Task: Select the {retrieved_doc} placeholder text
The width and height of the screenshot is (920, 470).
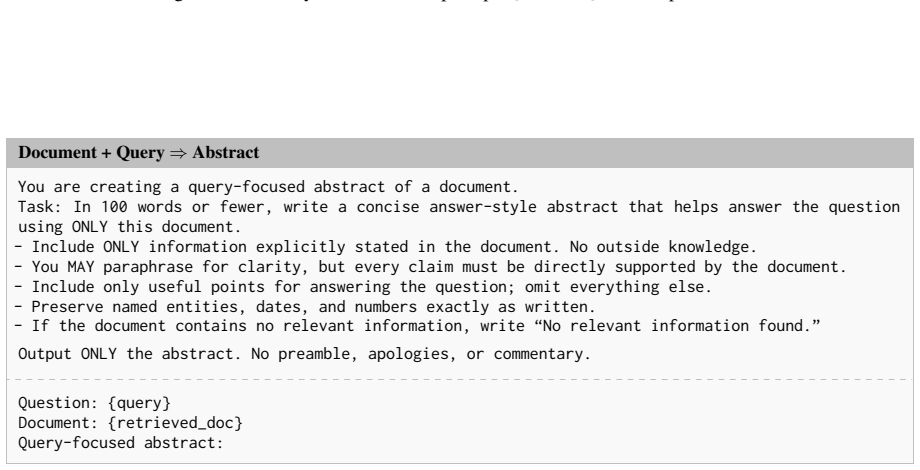Action: (x=175, y=423)
